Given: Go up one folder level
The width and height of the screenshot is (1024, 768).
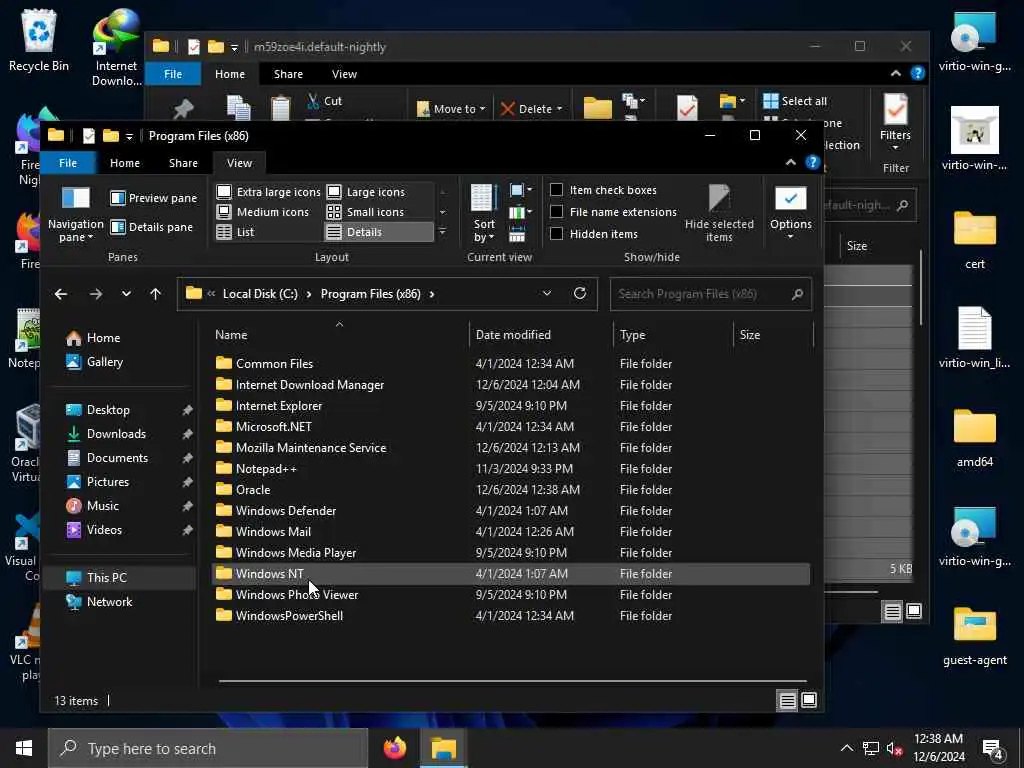Looking at the screenshot, I should click(x=155, y=294).
